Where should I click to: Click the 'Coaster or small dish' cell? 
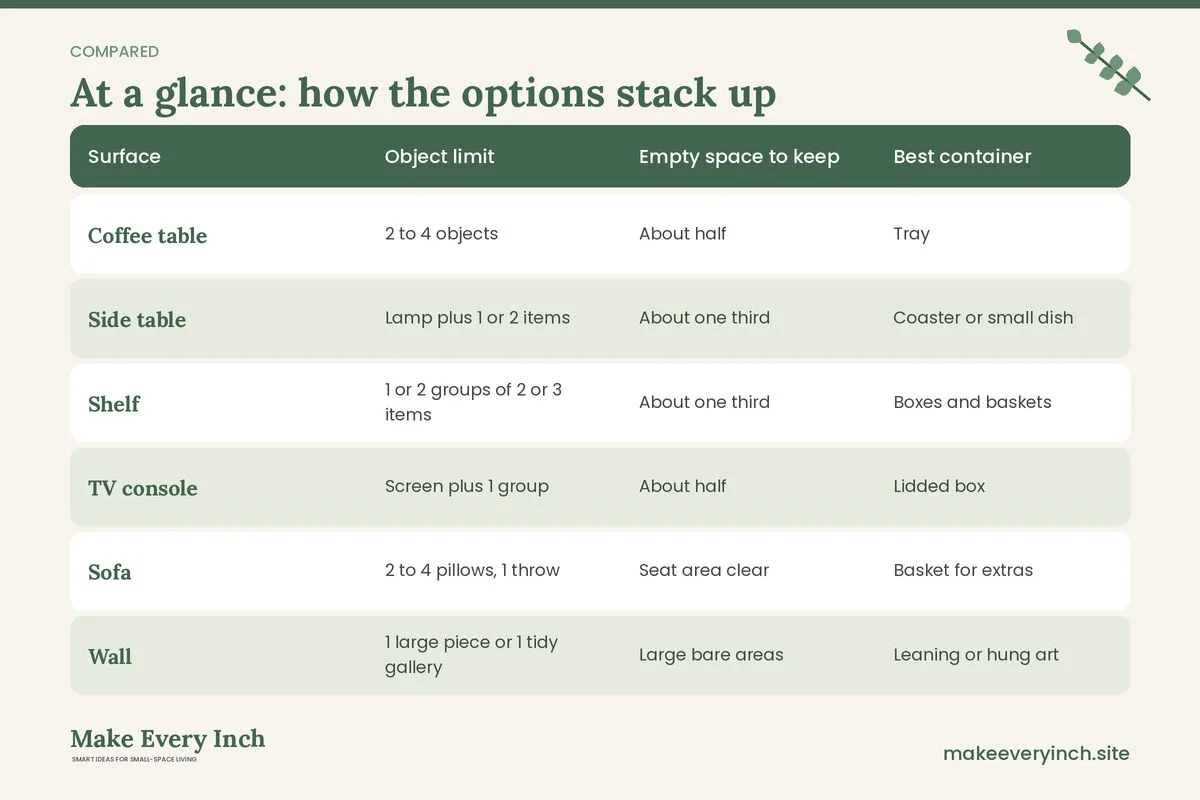[x=983, y=318]
